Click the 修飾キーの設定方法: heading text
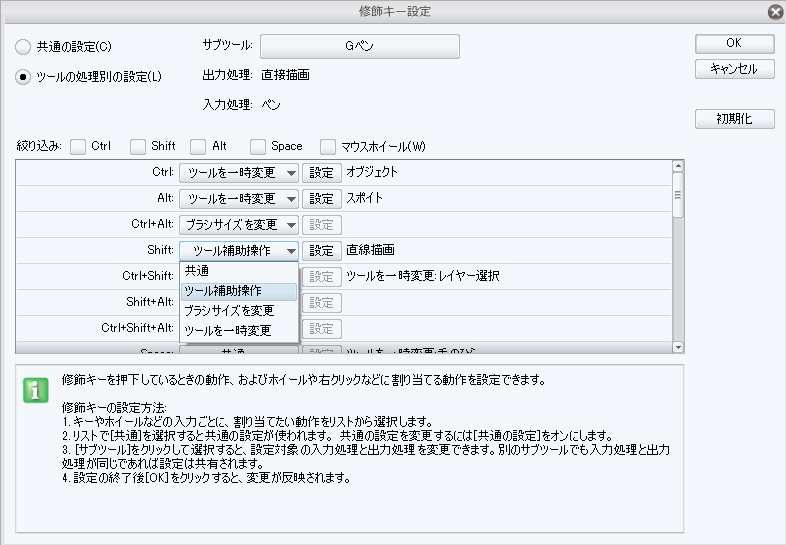The width and height of the screenshot is (786, 545). [114, 408]
